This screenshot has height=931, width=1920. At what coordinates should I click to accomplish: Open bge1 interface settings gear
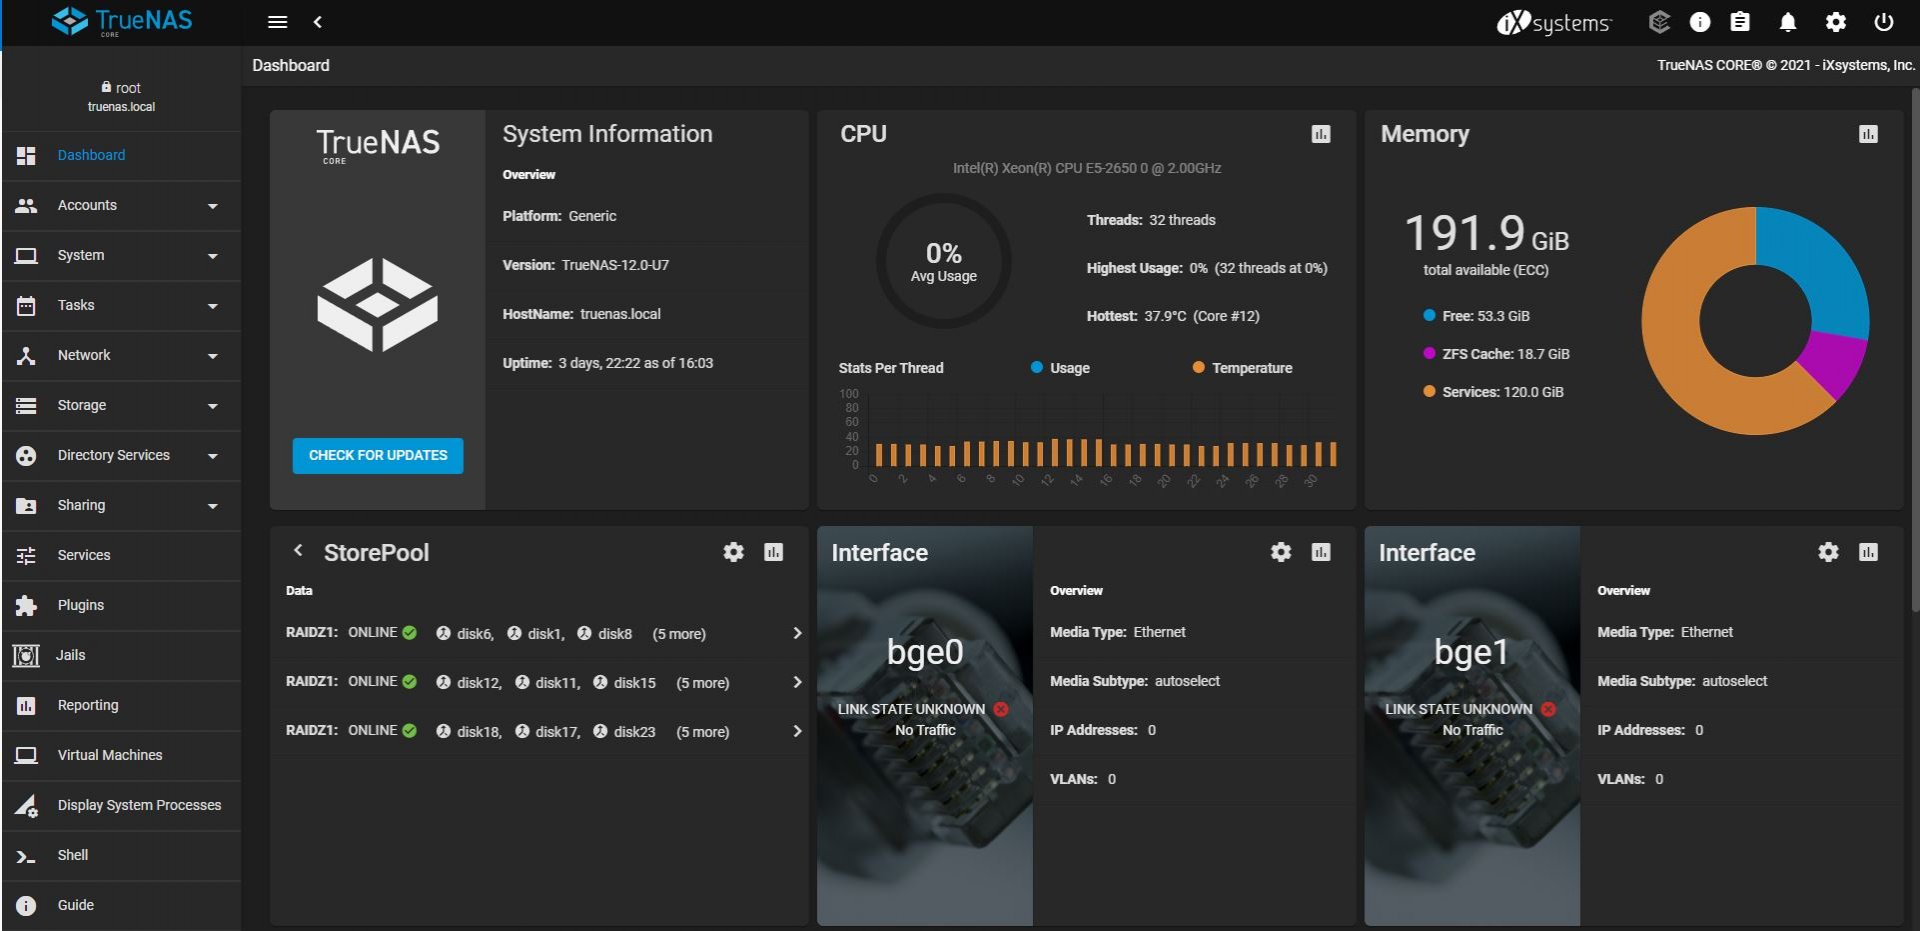(1828, 552)
